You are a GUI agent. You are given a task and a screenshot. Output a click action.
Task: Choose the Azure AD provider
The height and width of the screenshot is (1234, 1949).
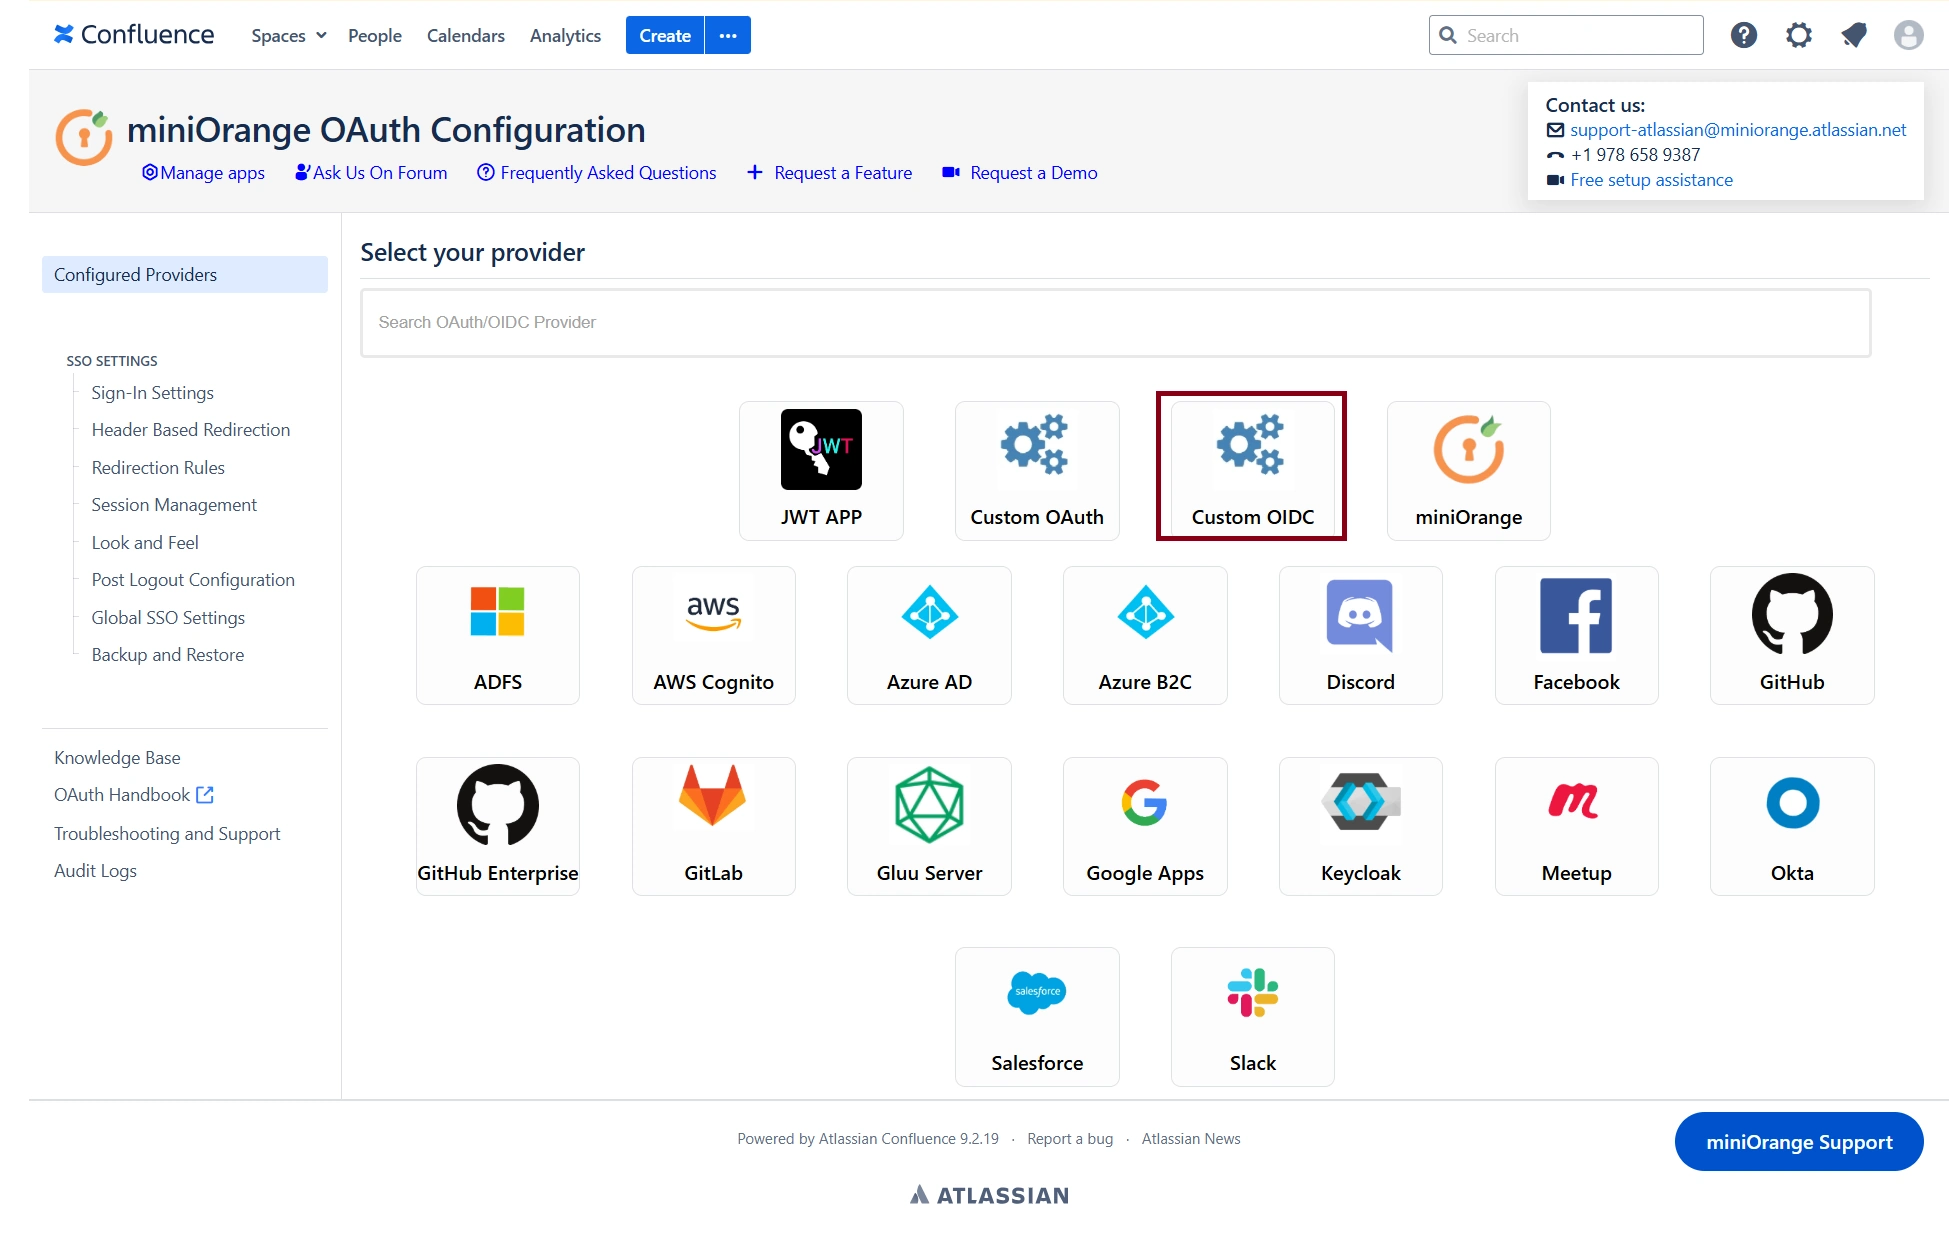[929, 635]
